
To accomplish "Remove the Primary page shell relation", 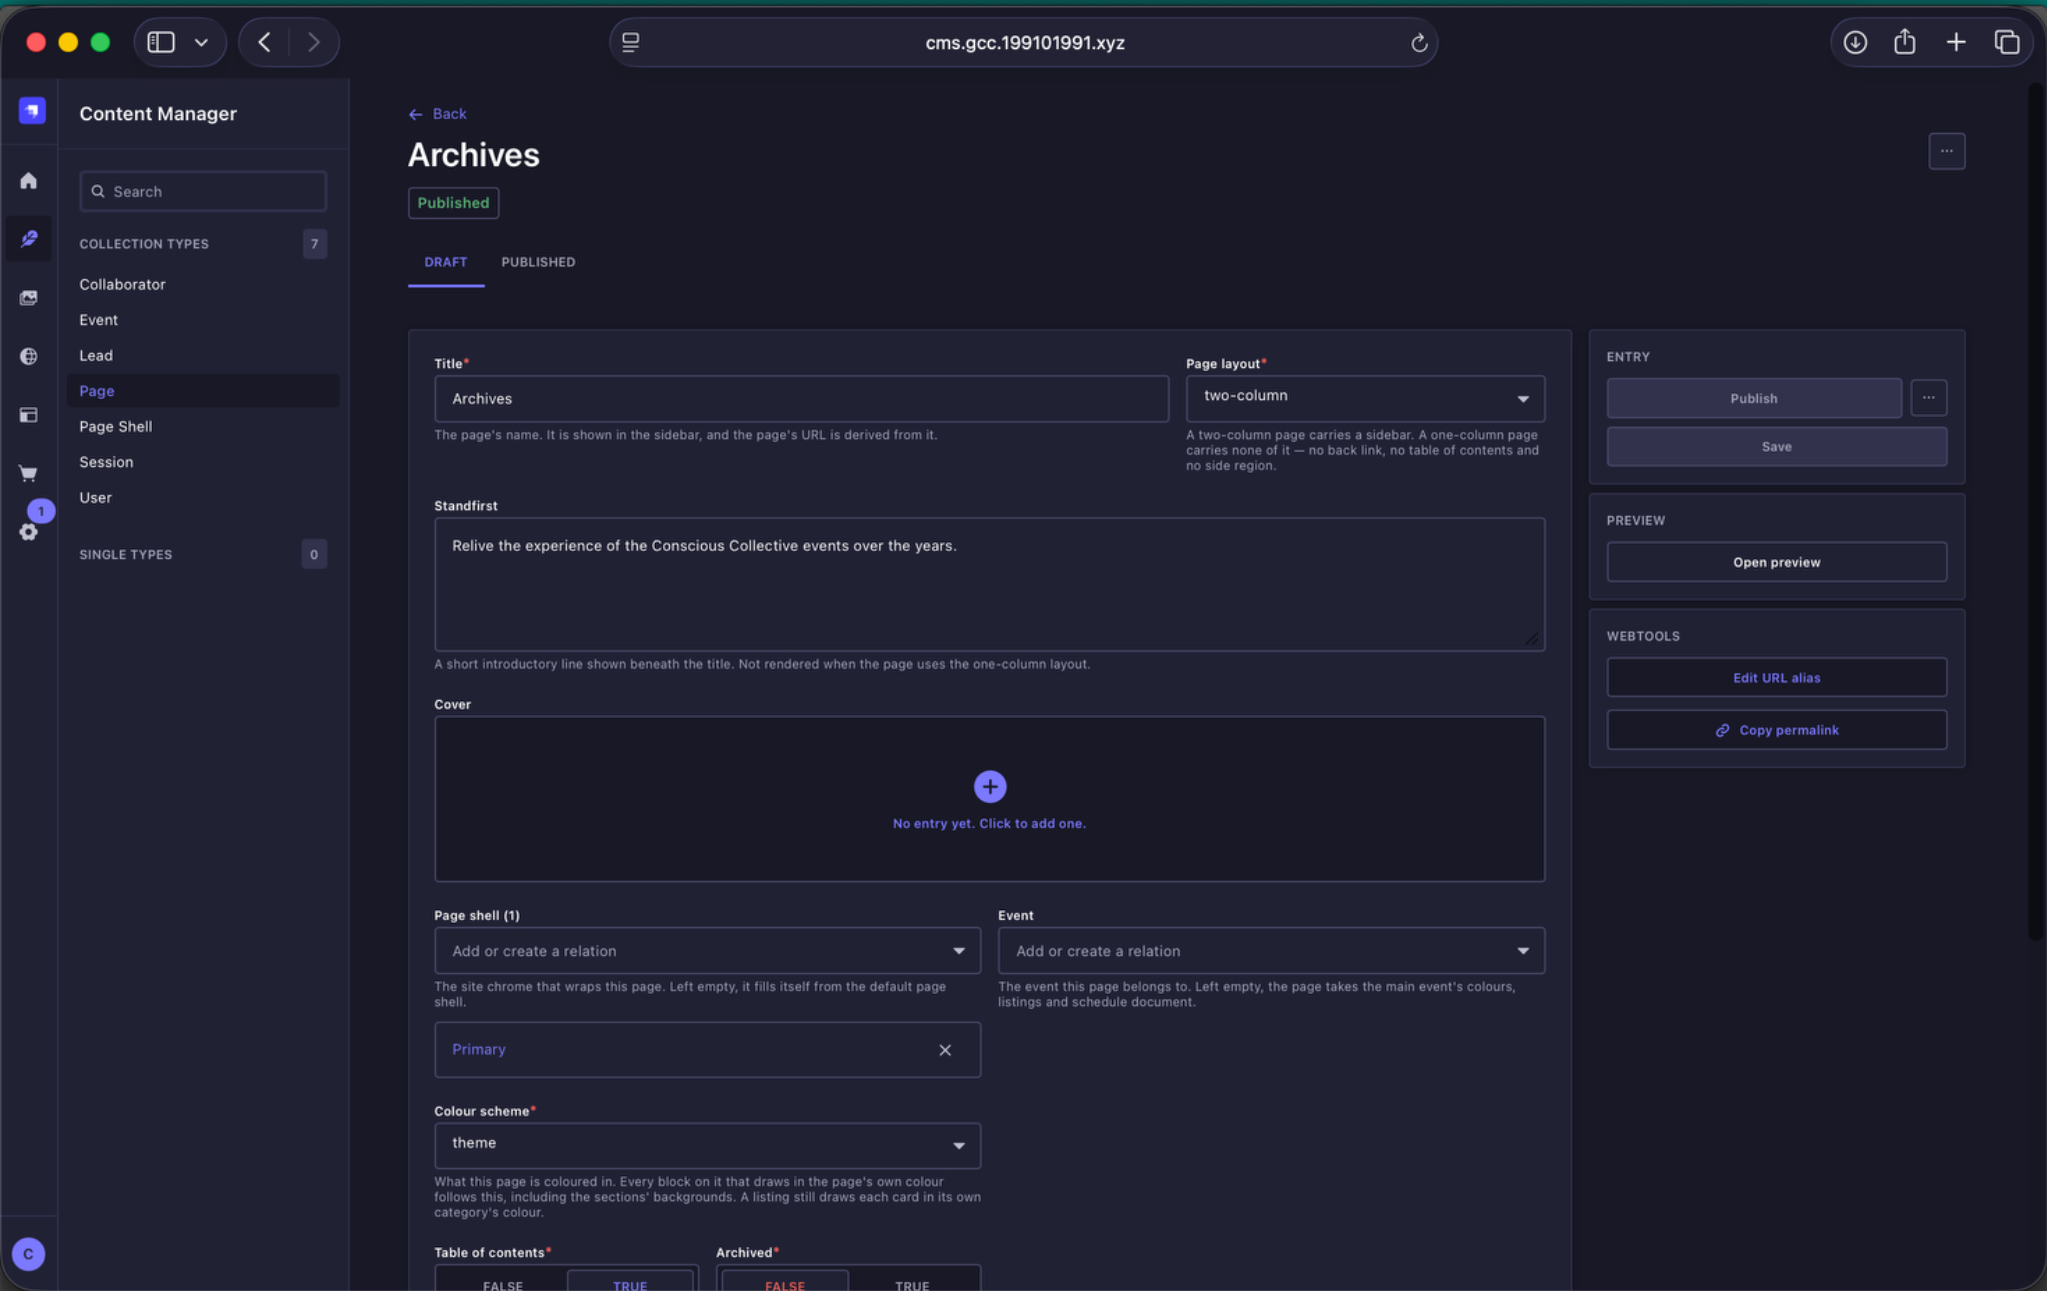I will (x=945, y=1049).
